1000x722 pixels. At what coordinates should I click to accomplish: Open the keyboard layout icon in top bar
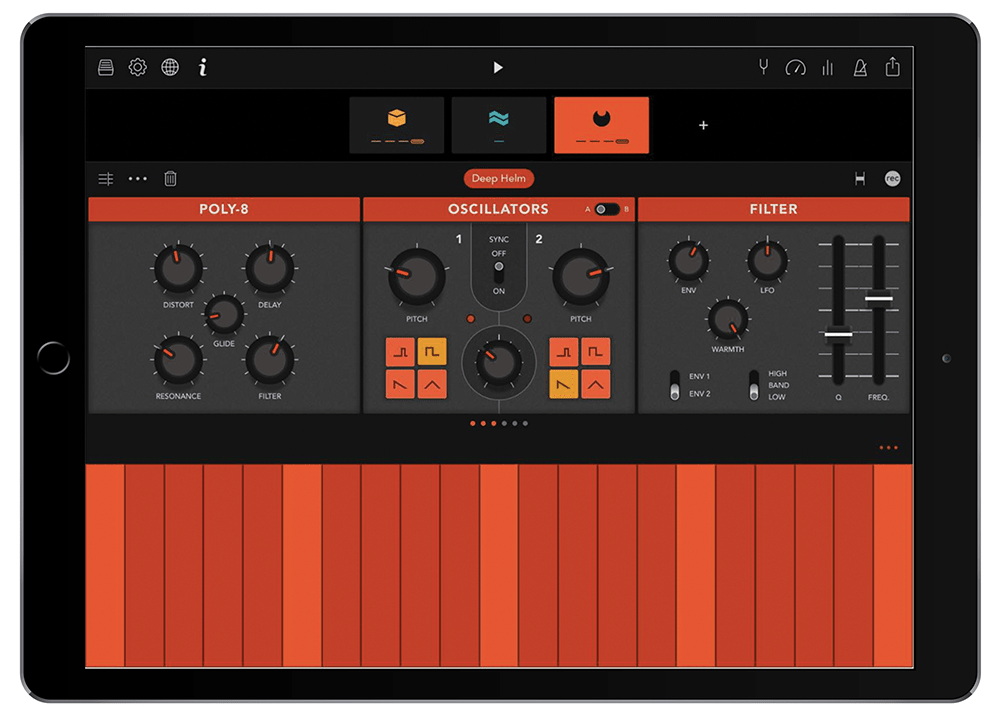point(106,67)
